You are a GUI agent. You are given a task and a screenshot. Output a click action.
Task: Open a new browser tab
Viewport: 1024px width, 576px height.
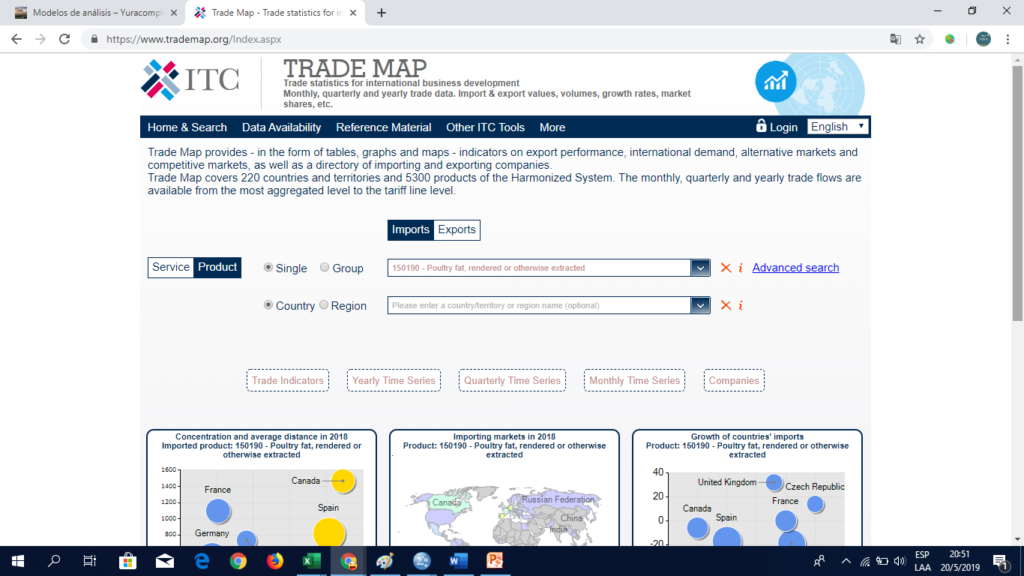coord(381,12)
